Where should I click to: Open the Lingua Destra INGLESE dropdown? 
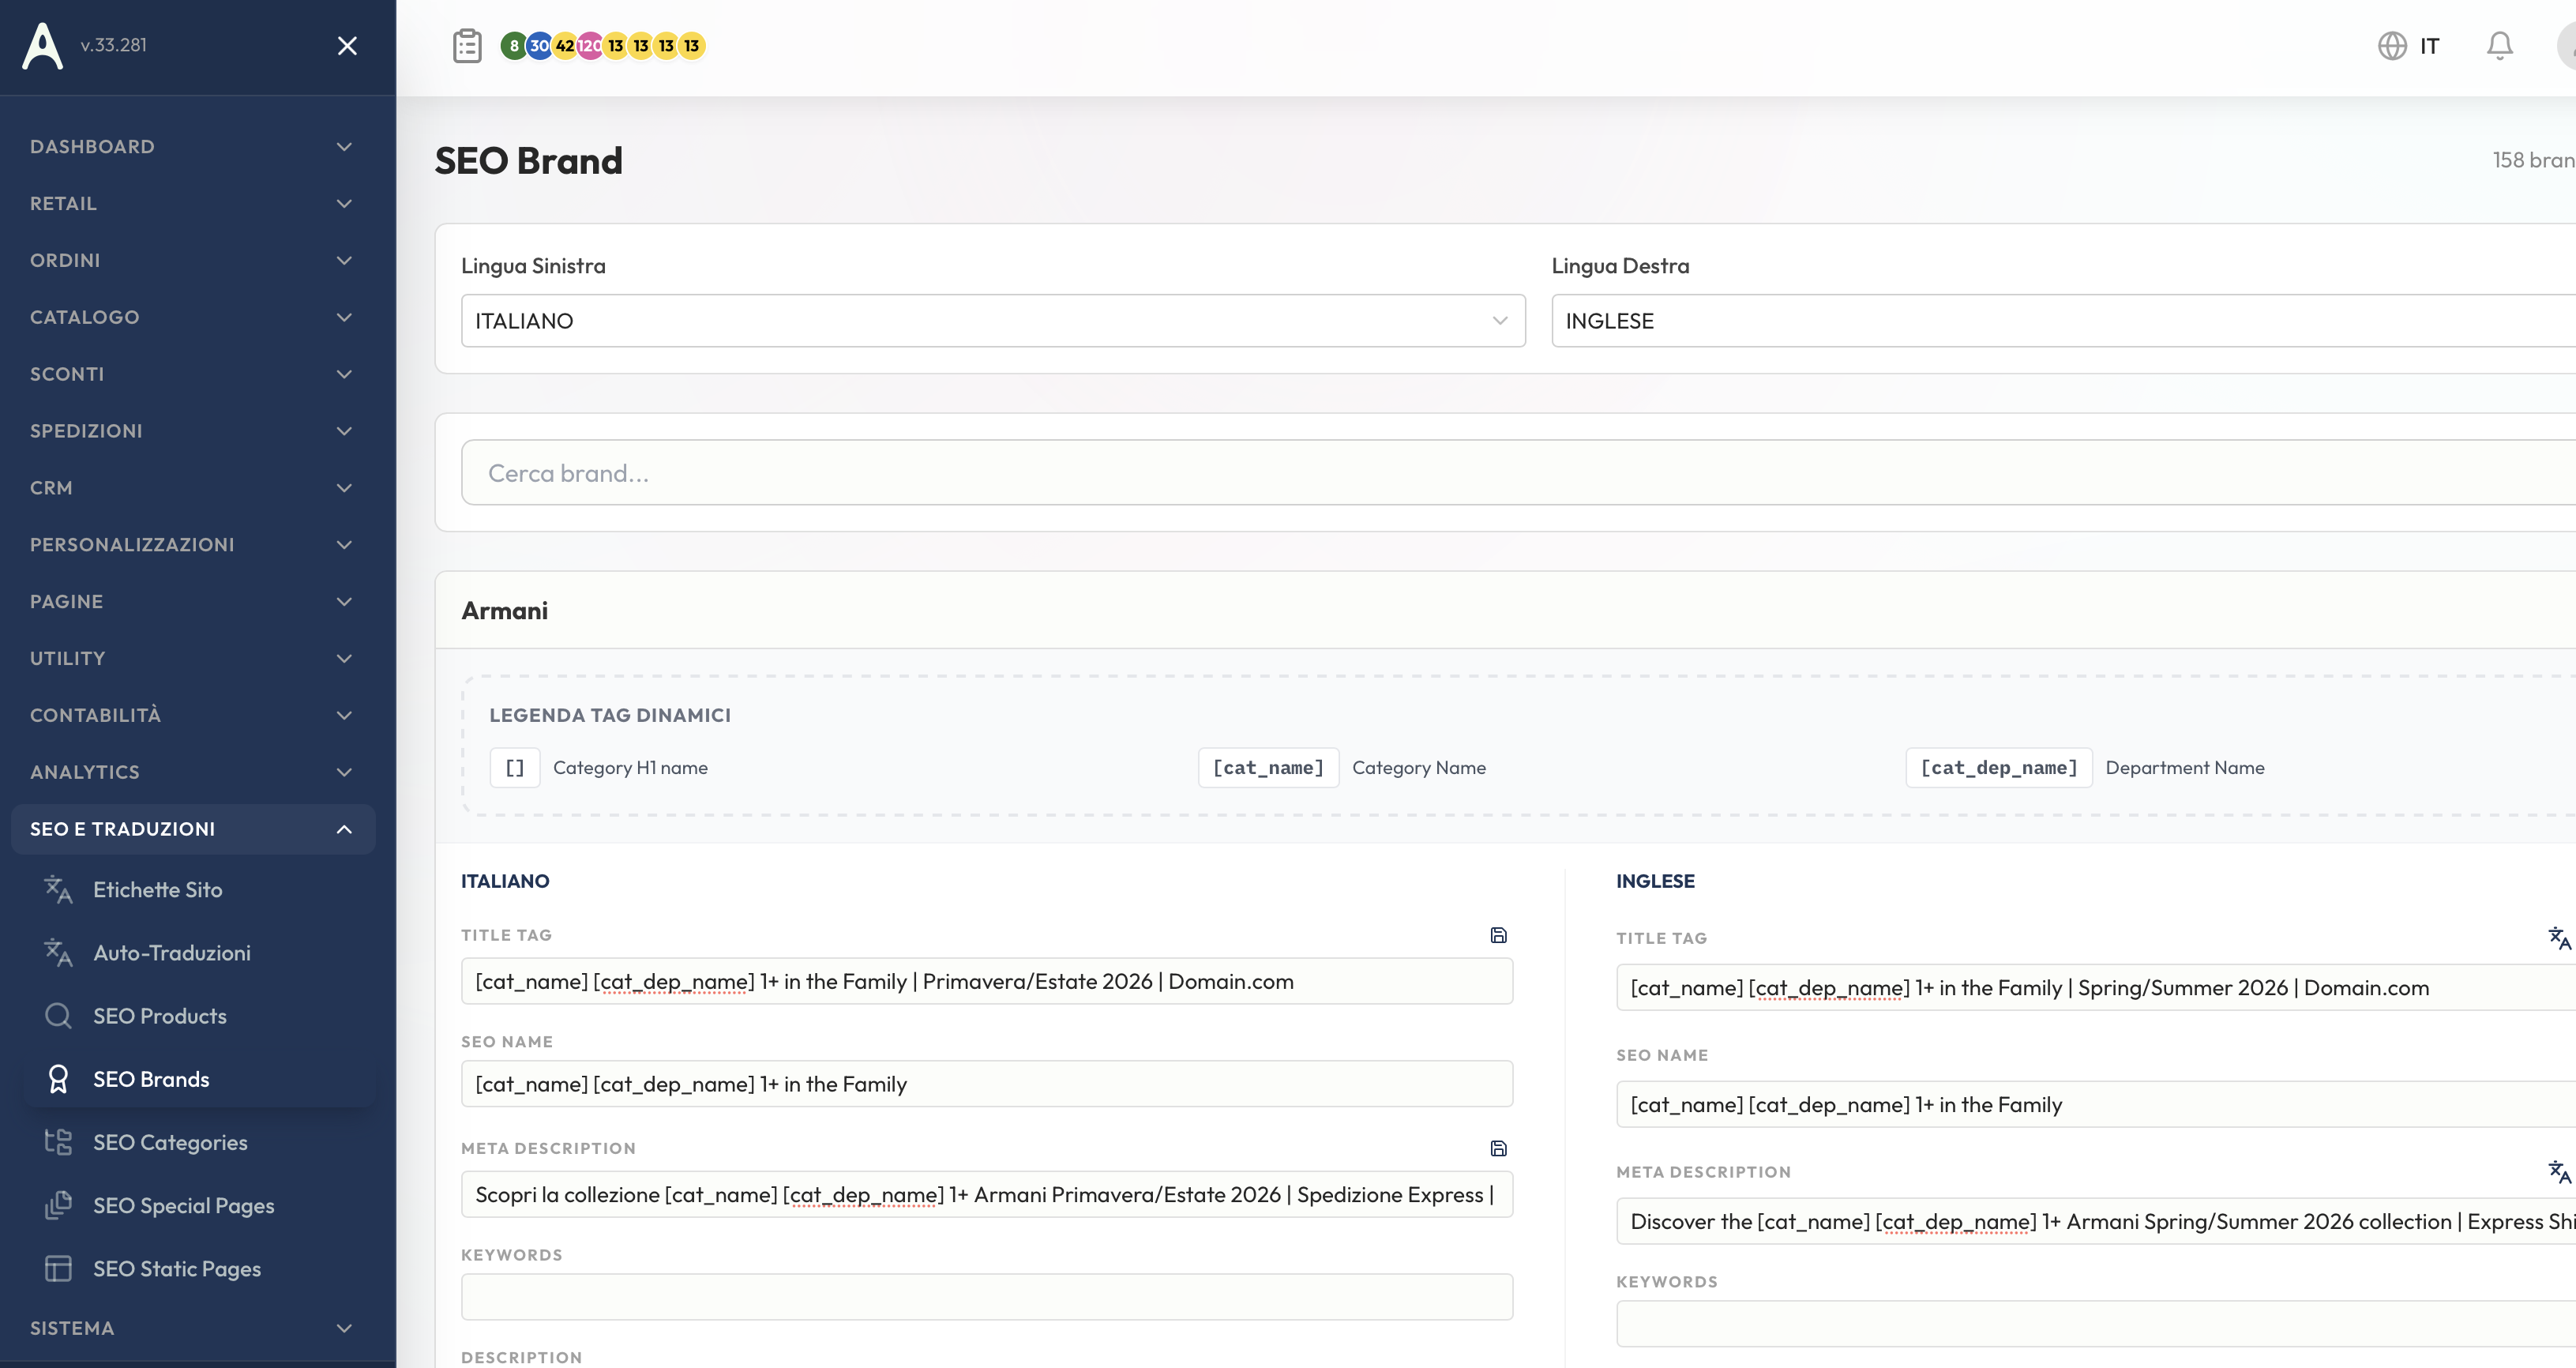[2064, 321]
